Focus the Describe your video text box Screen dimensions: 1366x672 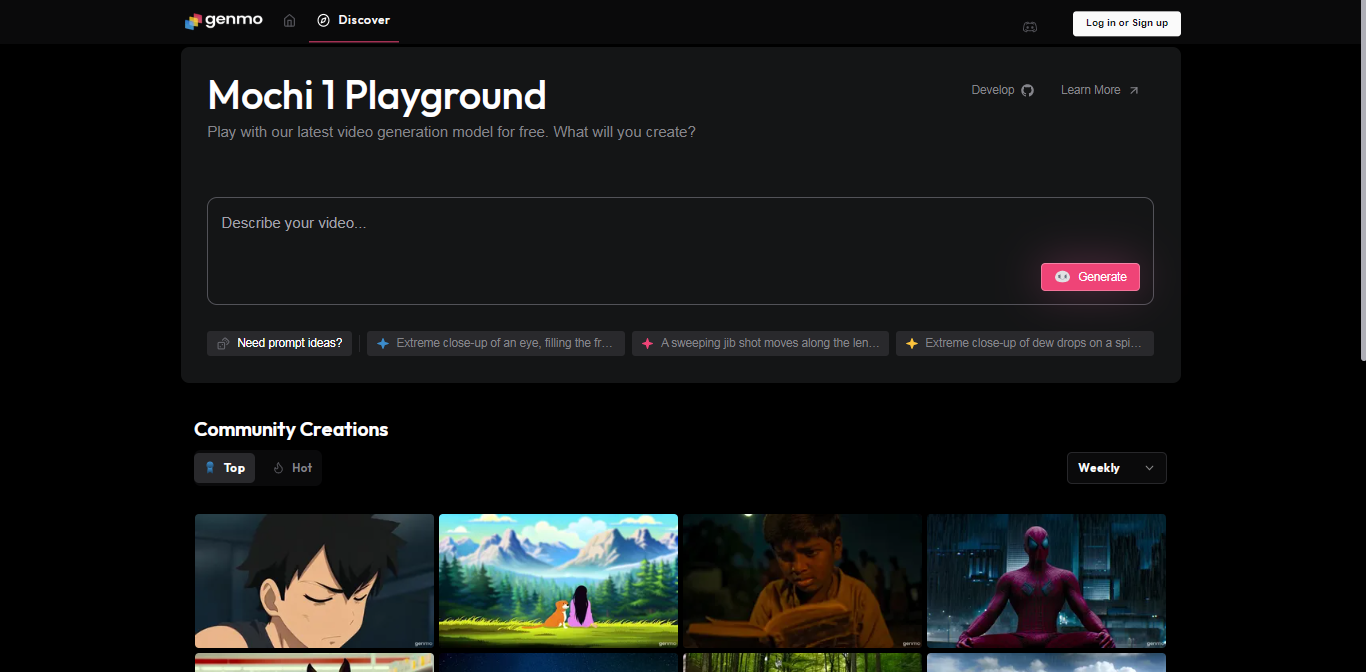point(620,240)
